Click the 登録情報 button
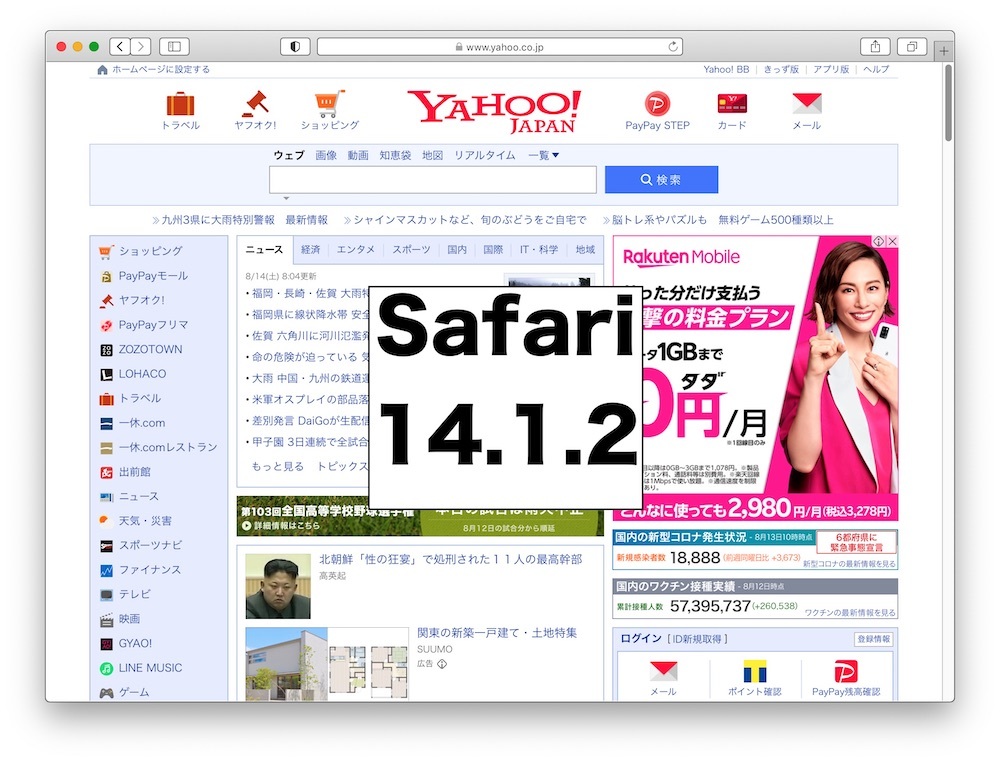 (x=874, y=639)
